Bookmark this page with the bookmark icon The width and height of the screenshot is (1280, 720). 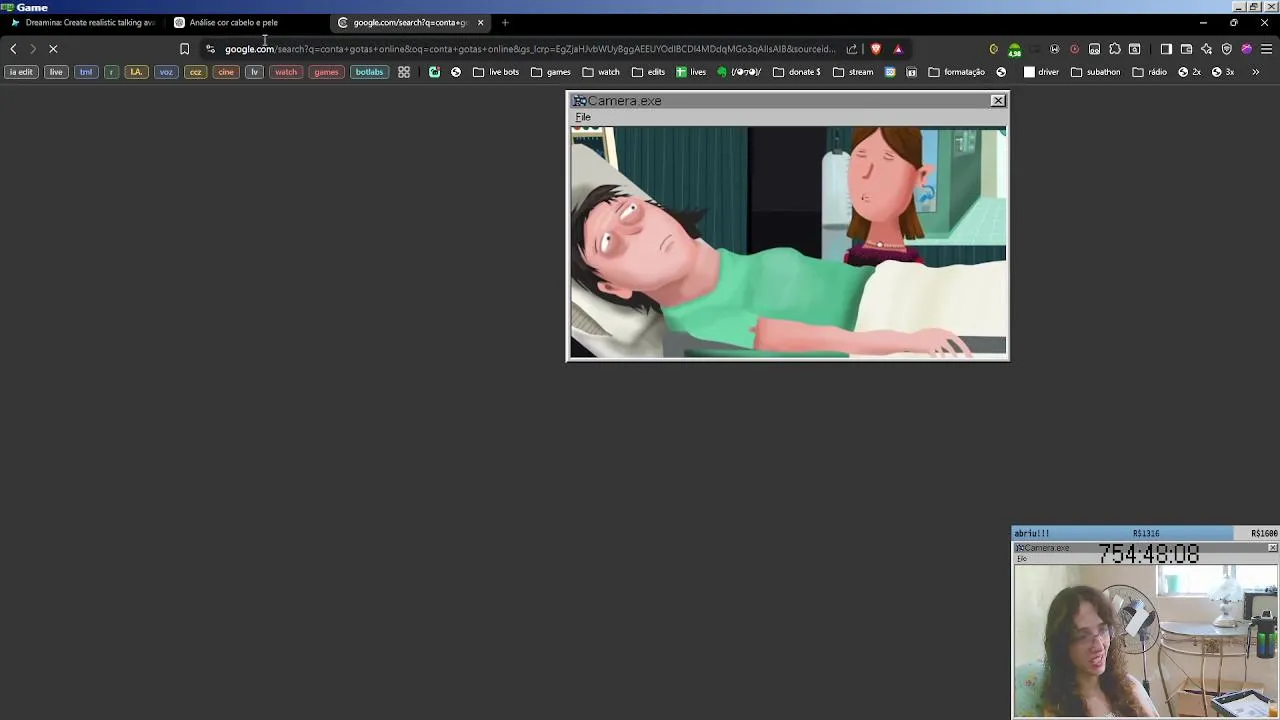click(x=184, y=49)
